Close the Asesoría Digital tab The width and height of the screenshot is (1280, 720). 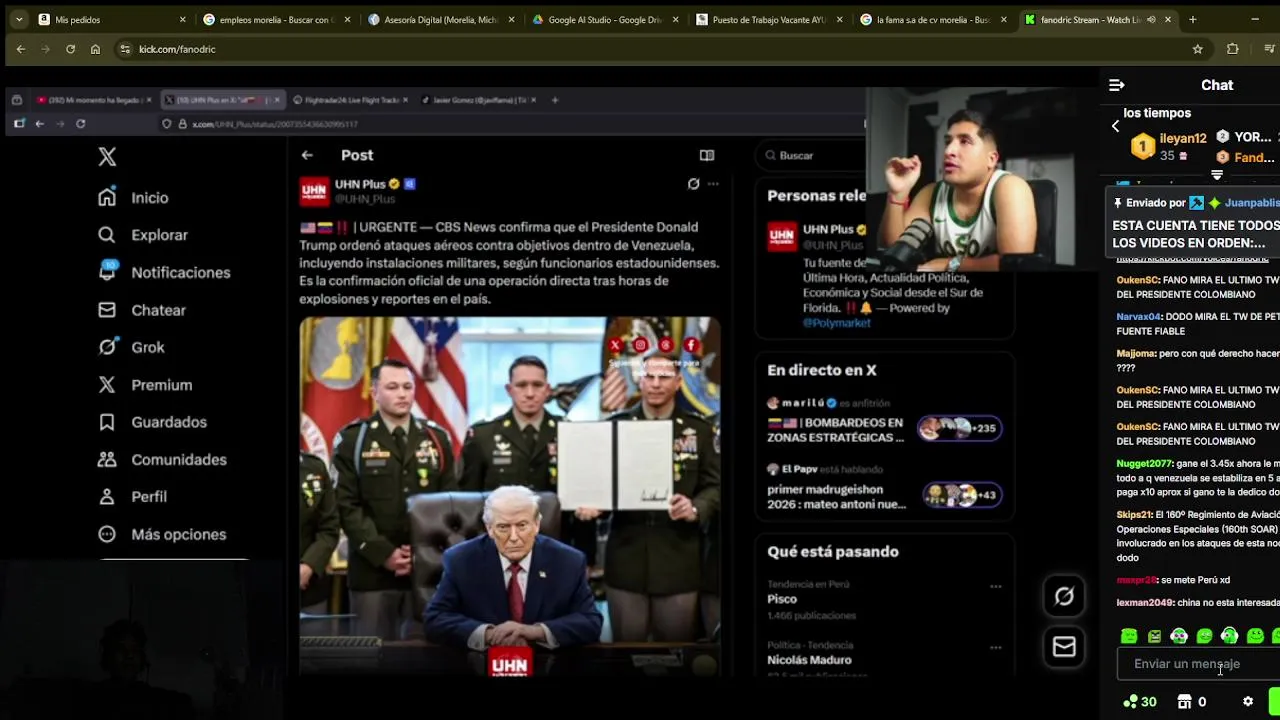511,19
